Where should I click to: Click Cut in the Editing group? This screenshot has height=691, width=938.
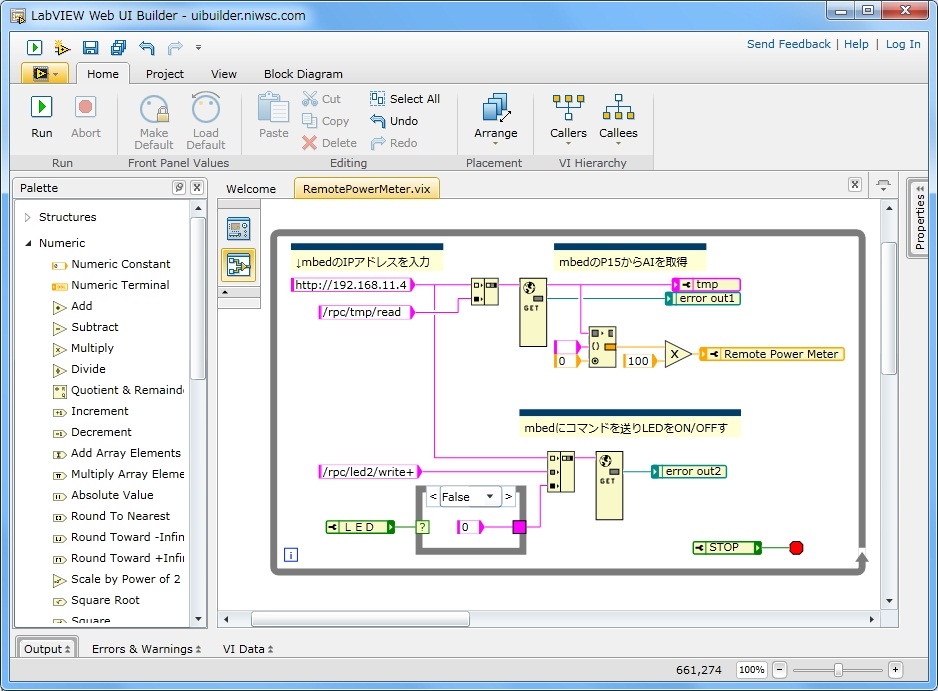point(322,99)
